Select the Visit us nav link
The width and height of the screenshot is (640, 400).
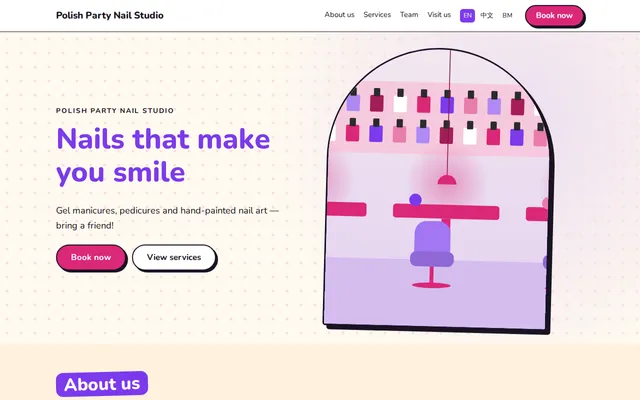tap(439, 15)
